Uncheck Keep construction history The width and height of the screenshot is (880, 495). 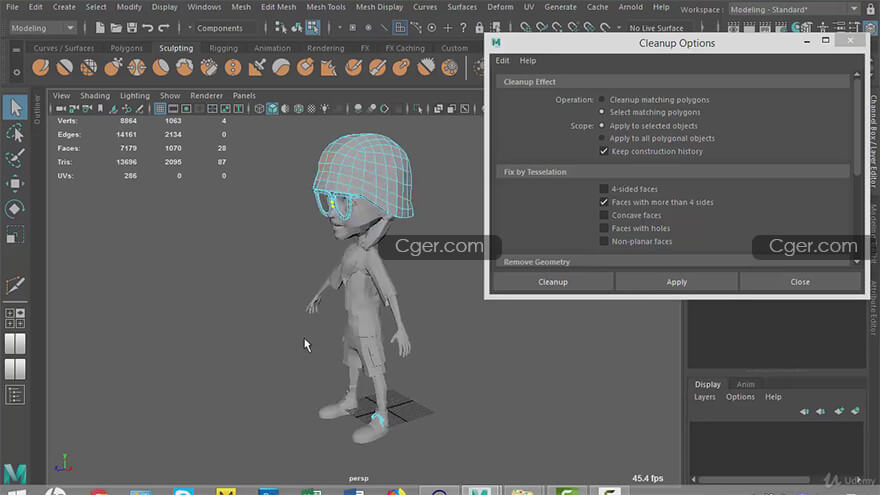click(x=604, y=151)
